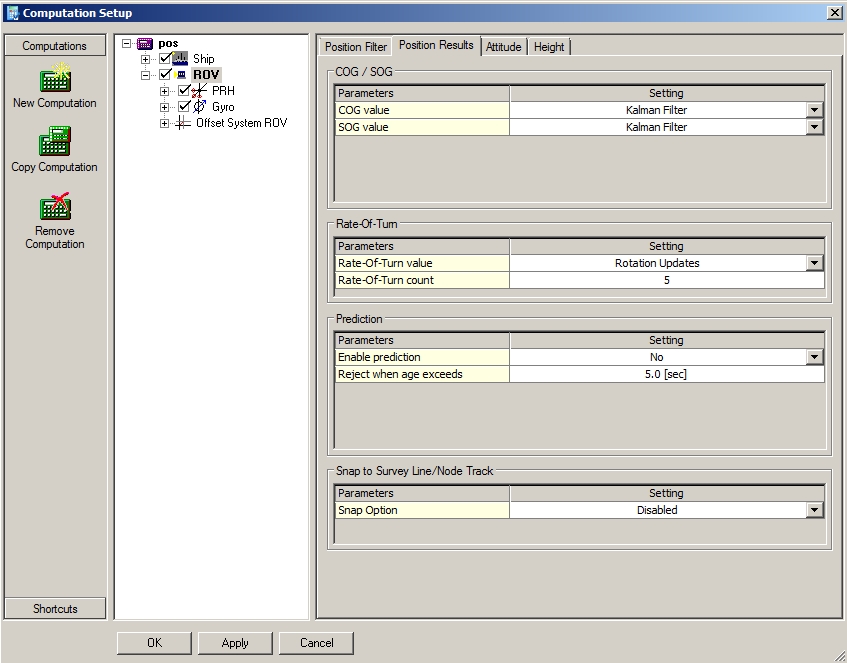Toggle the ROV checkbox
Viewport: 847px width, 663px height.
point(165,75)
